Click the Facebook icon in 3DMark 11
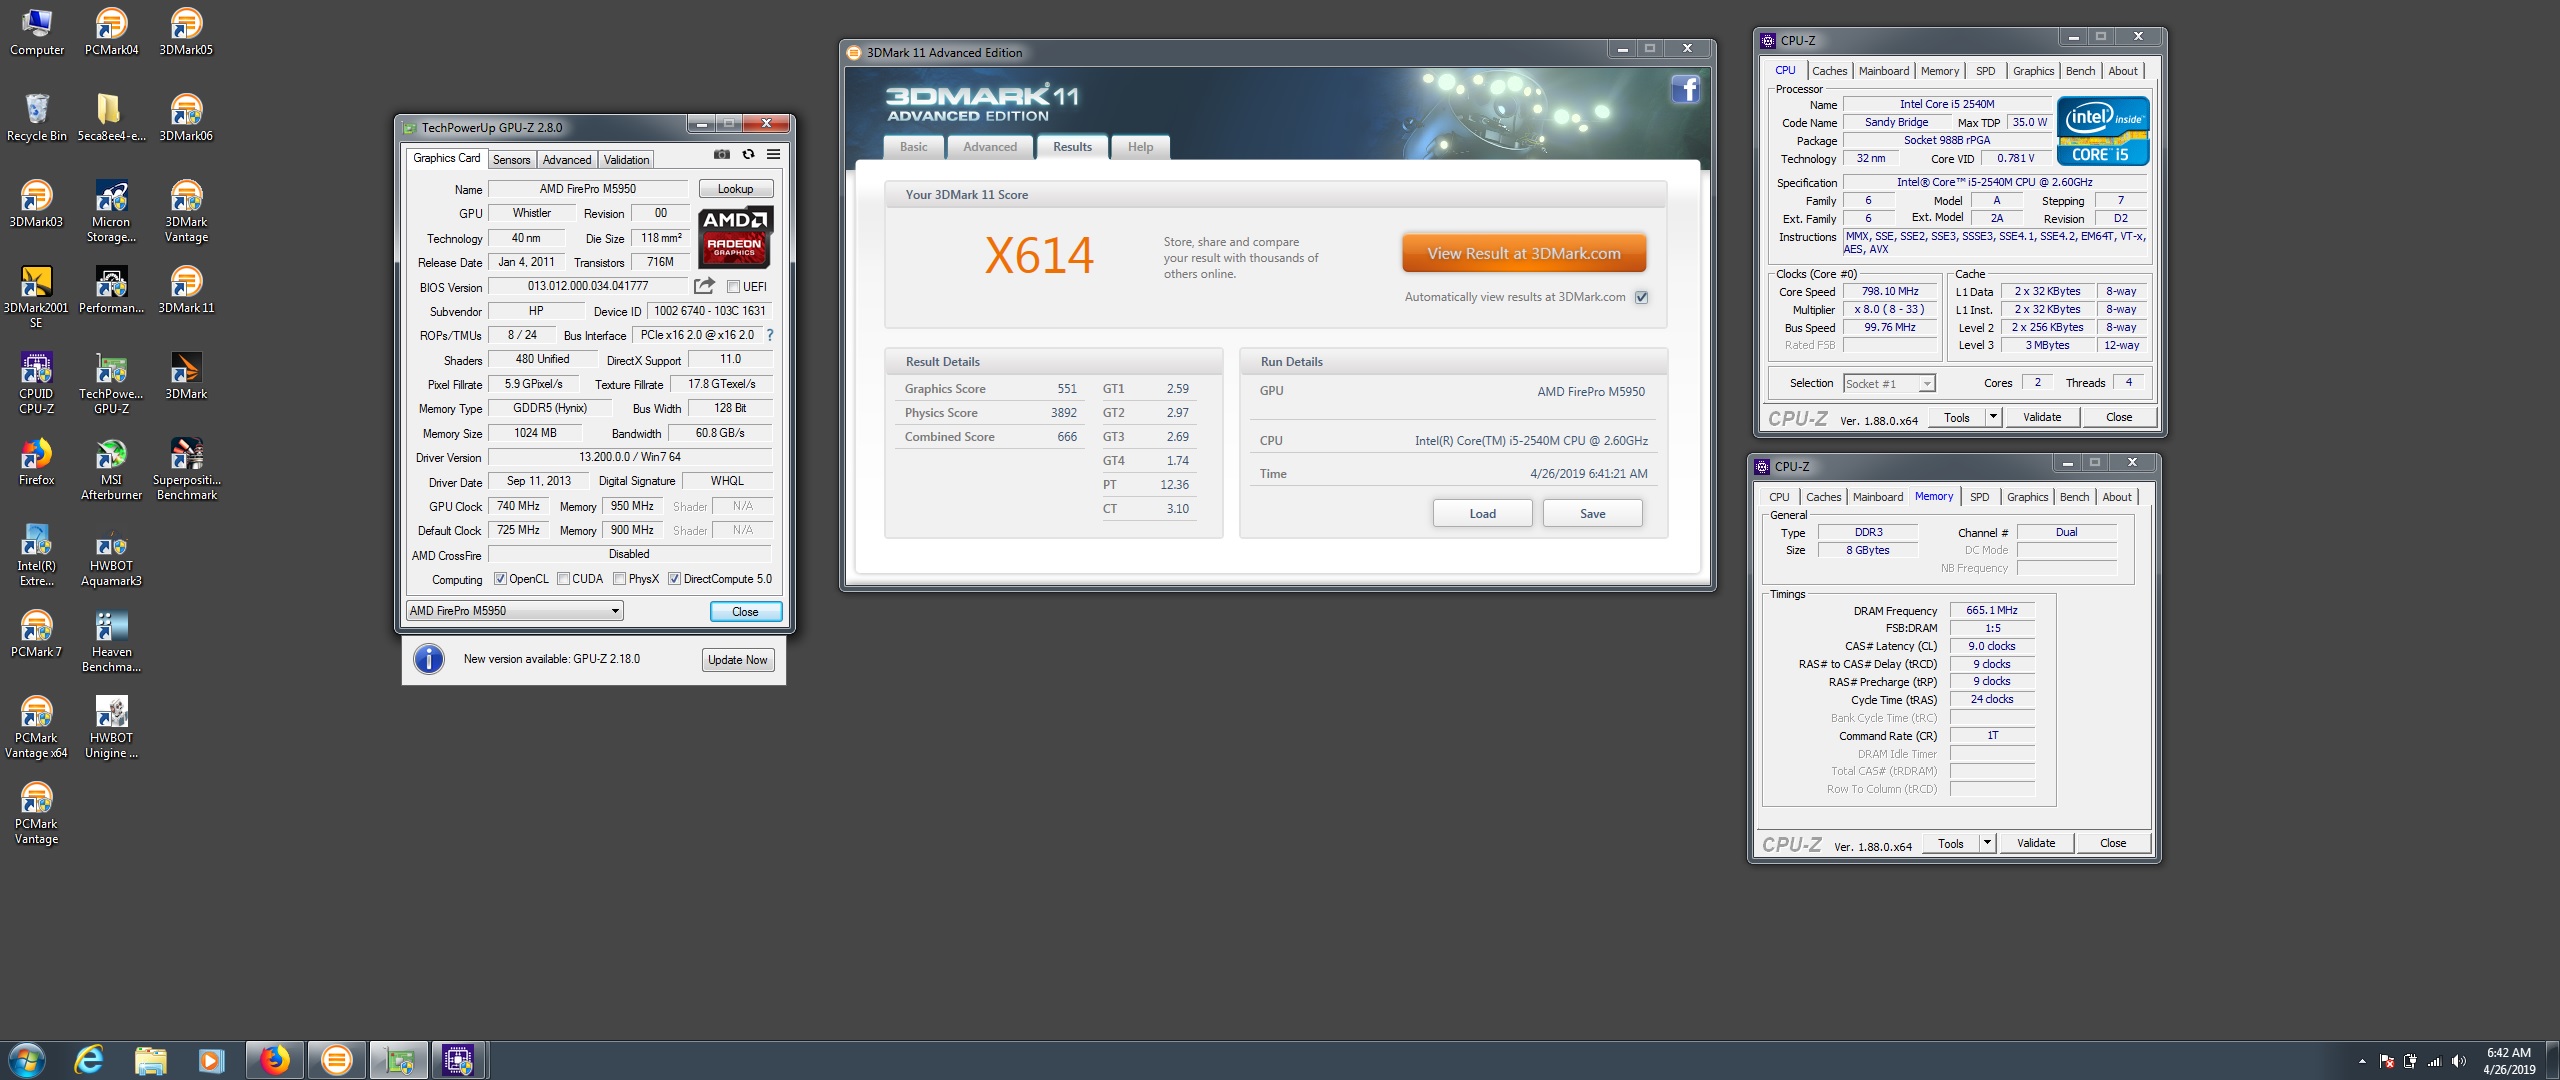The height and width of the screenshot is (1080, 2560). point(1685,89)
